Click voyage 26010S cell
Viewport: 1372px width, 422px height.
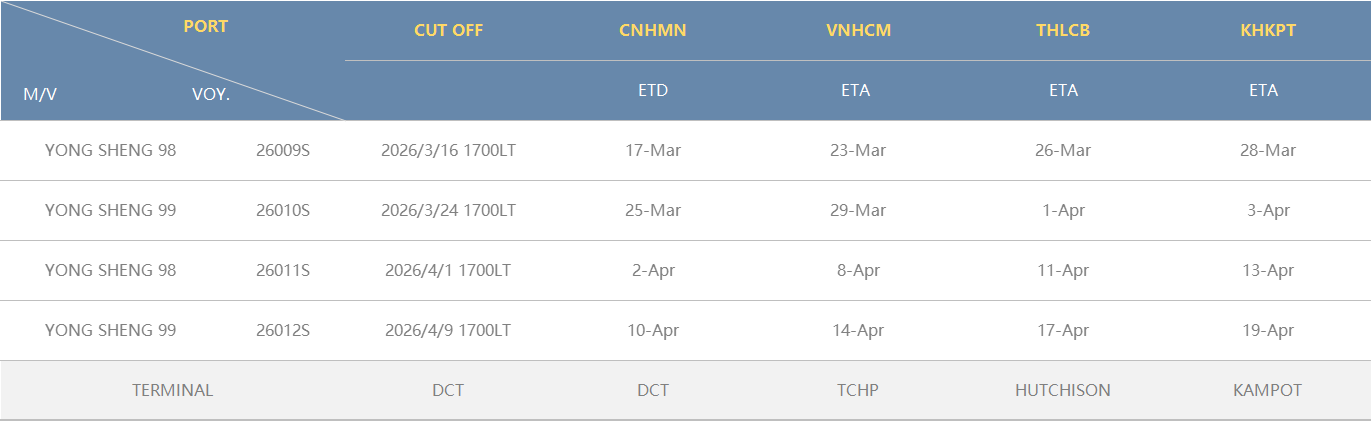(283, 211)
